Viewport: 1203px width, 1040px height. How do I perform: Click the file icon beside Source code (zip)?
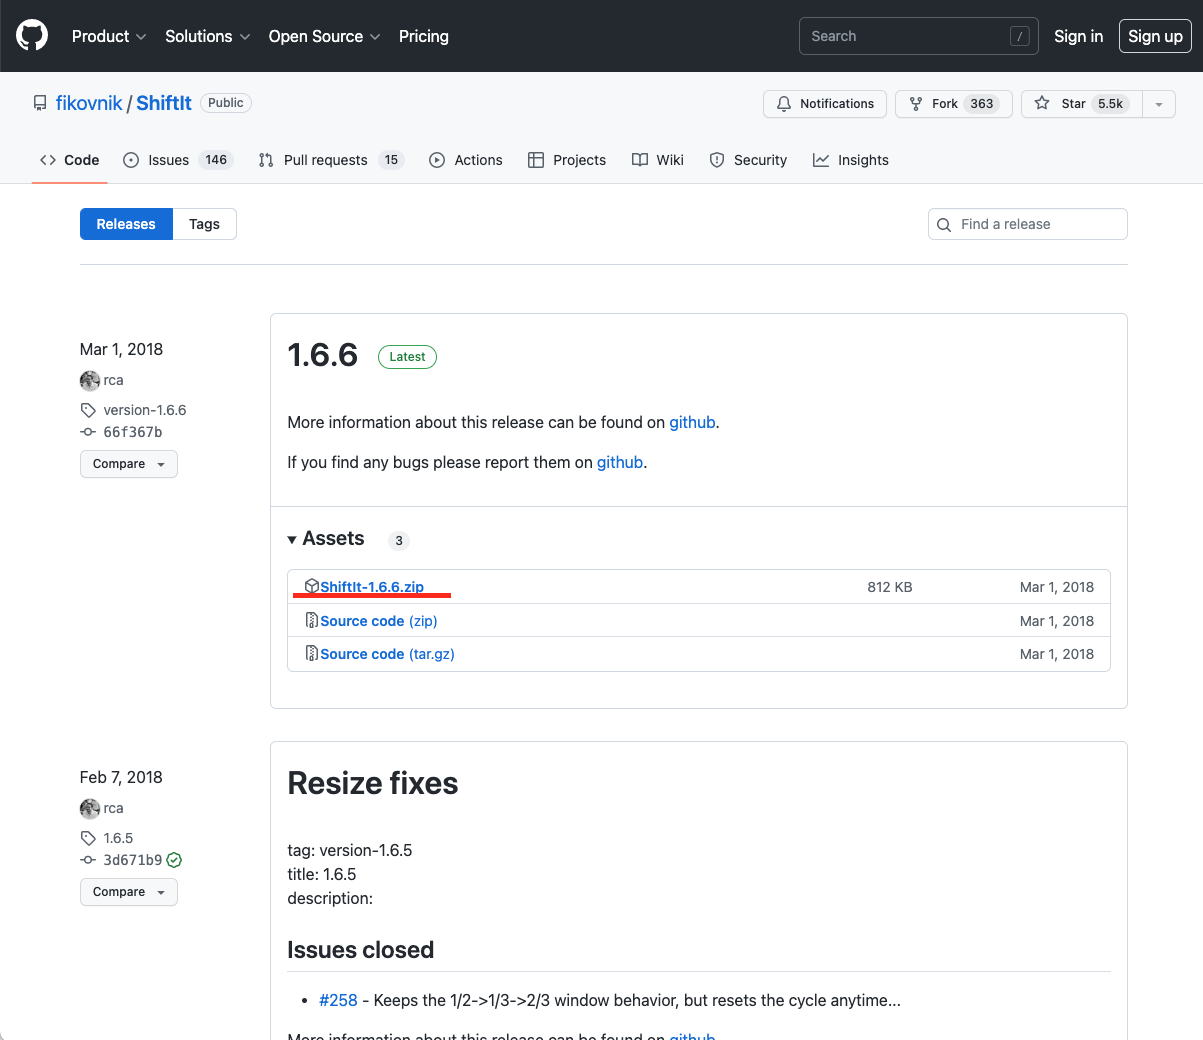pyautogui.click(x=312, y=620)
